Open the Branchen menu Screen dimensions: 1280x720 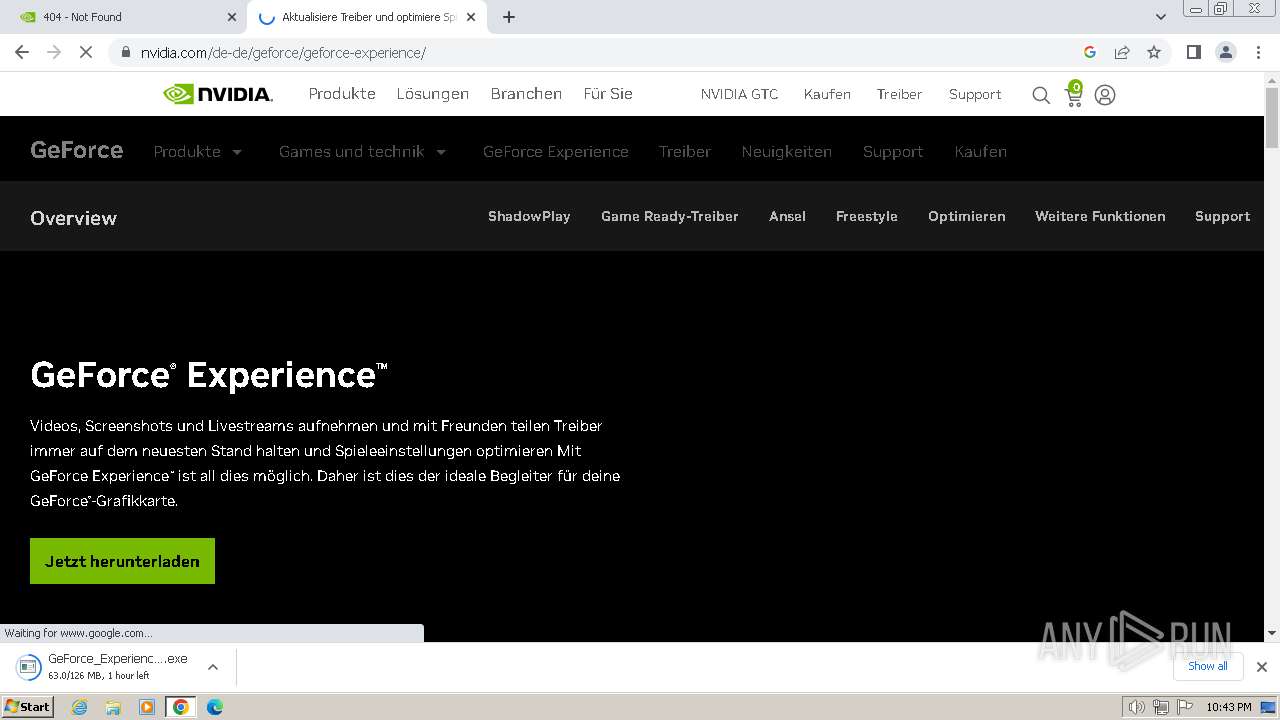[526, 94]
